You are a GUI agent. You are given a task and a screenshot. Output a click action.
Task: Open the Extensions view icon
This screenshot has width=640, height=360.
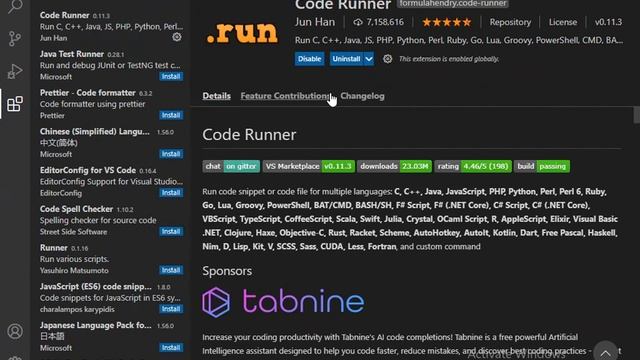[x=15, y=104]
